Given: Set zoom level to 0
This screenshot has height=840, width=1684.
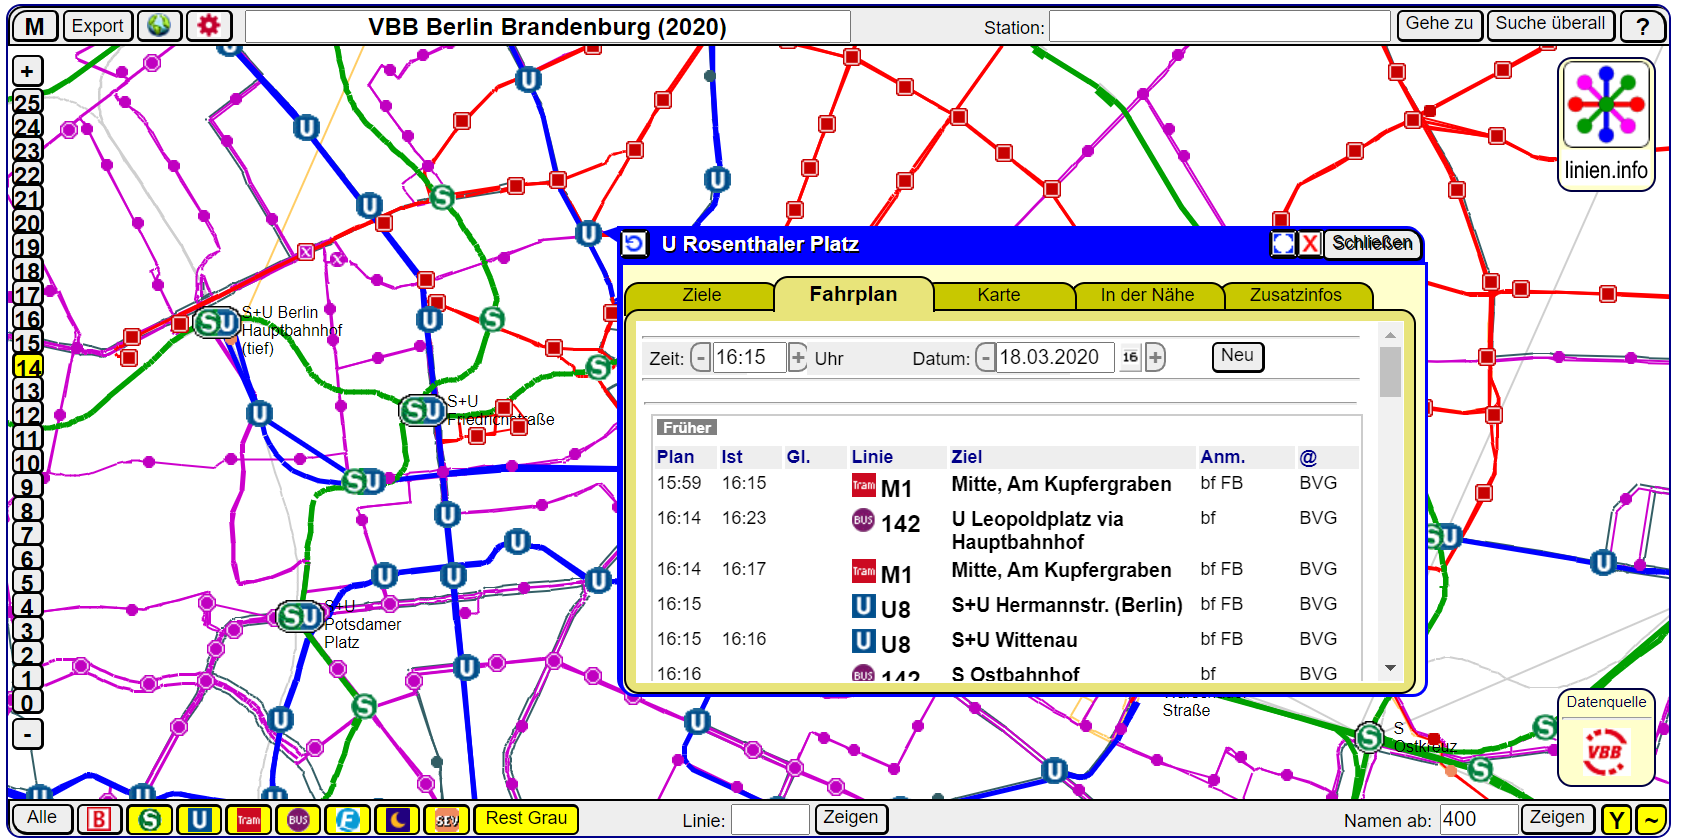Looking at the screenshot, I should [x=27, y=702].
